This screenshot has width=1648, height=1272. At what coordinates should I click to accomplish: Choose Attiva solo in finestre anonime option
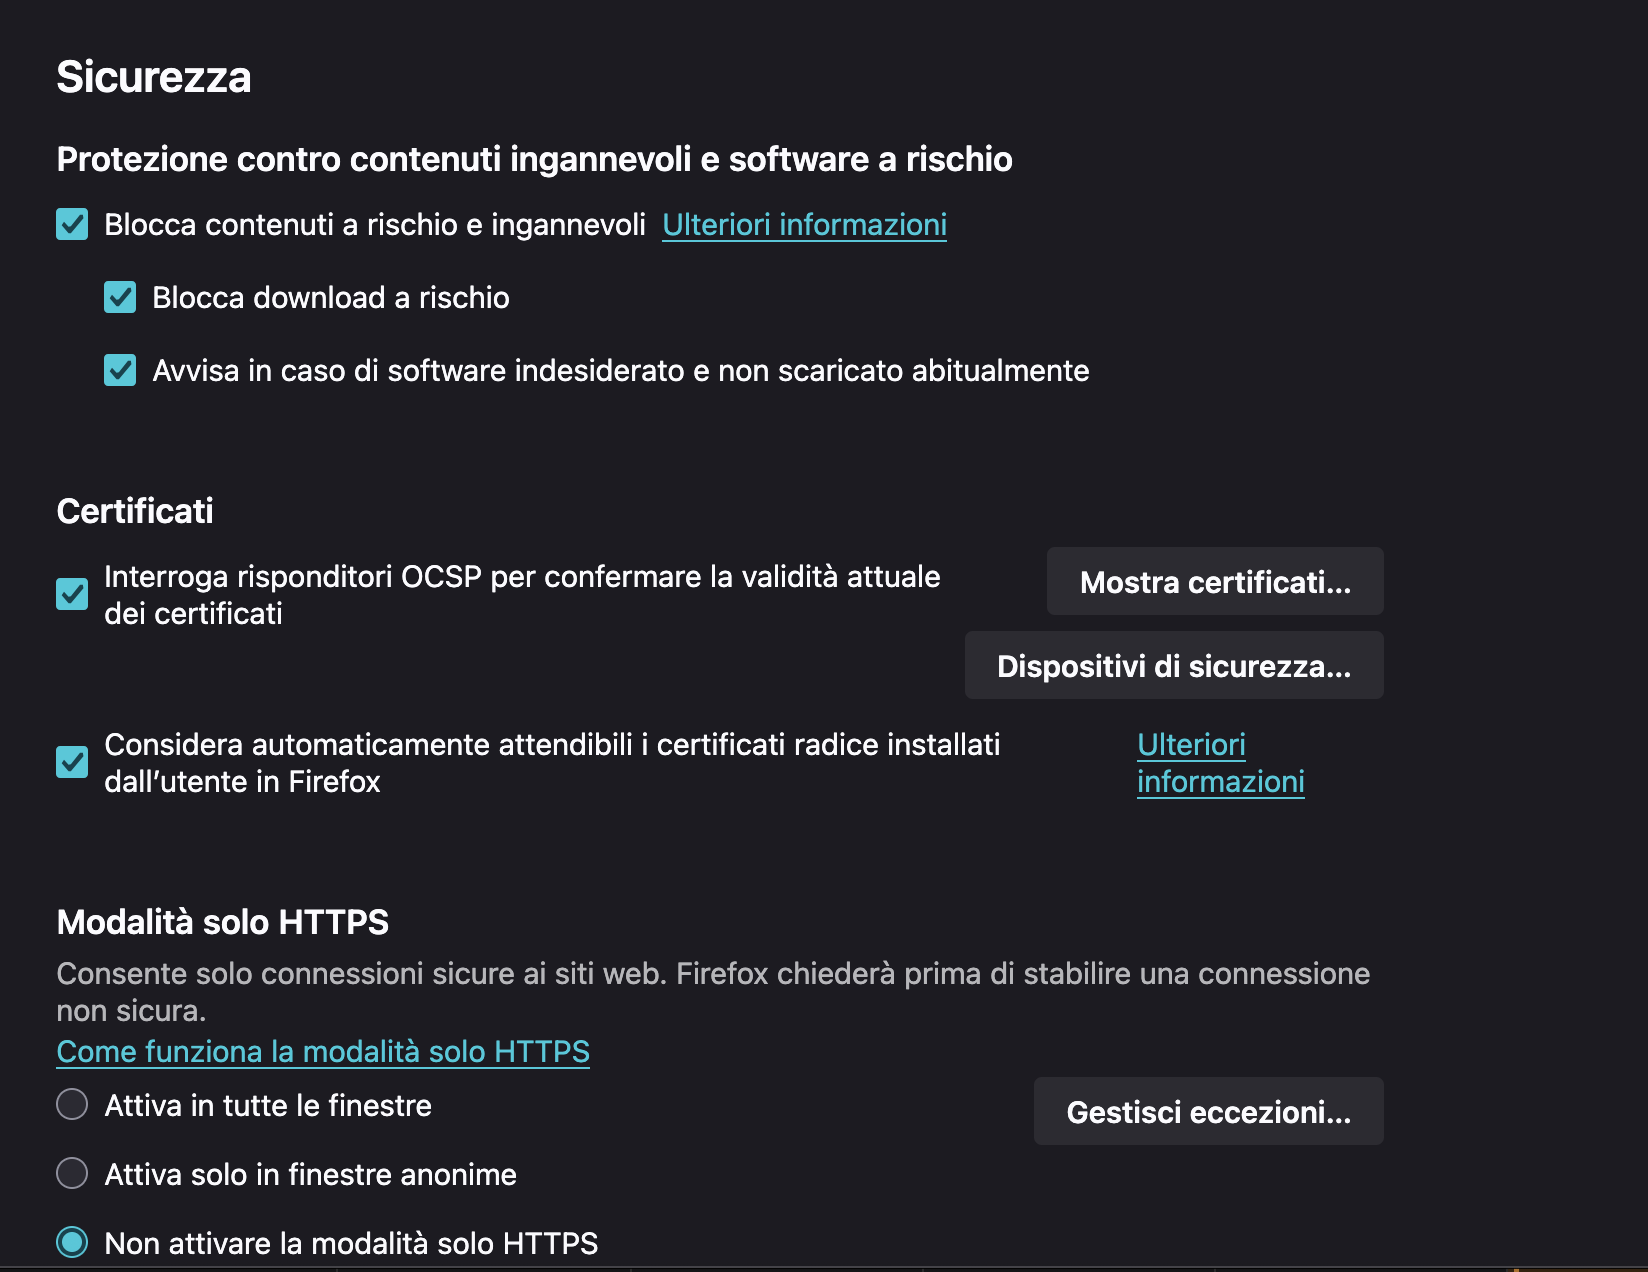coord(72,1173)
